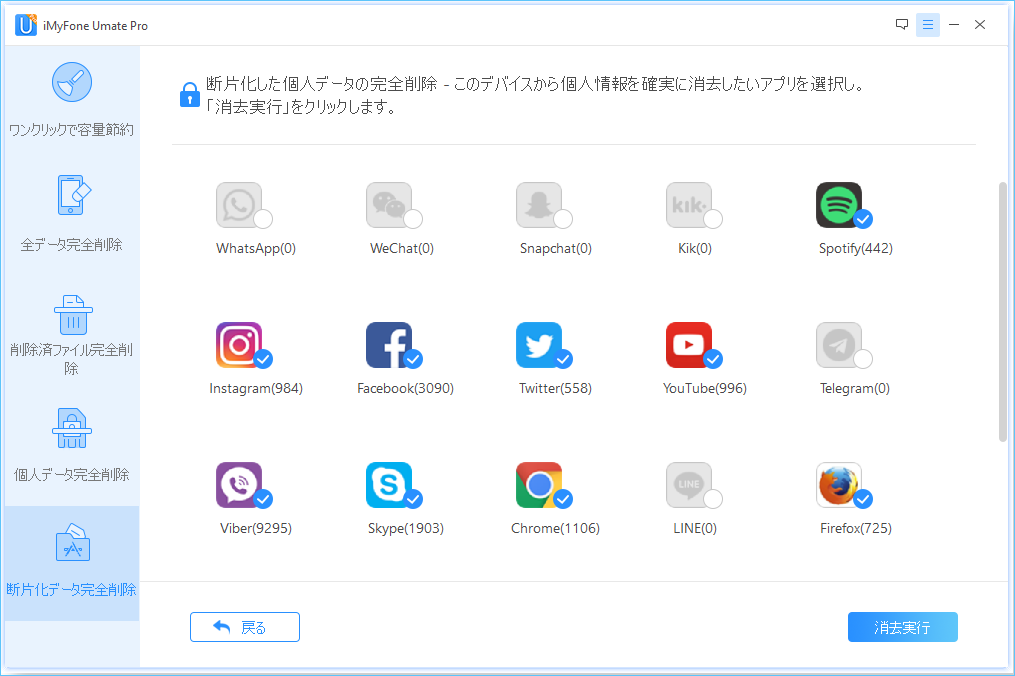The width and height of the screenshot is (1015, 676).
Task: Open the feedback chat icon top right
Action: [x=901, y=24]
